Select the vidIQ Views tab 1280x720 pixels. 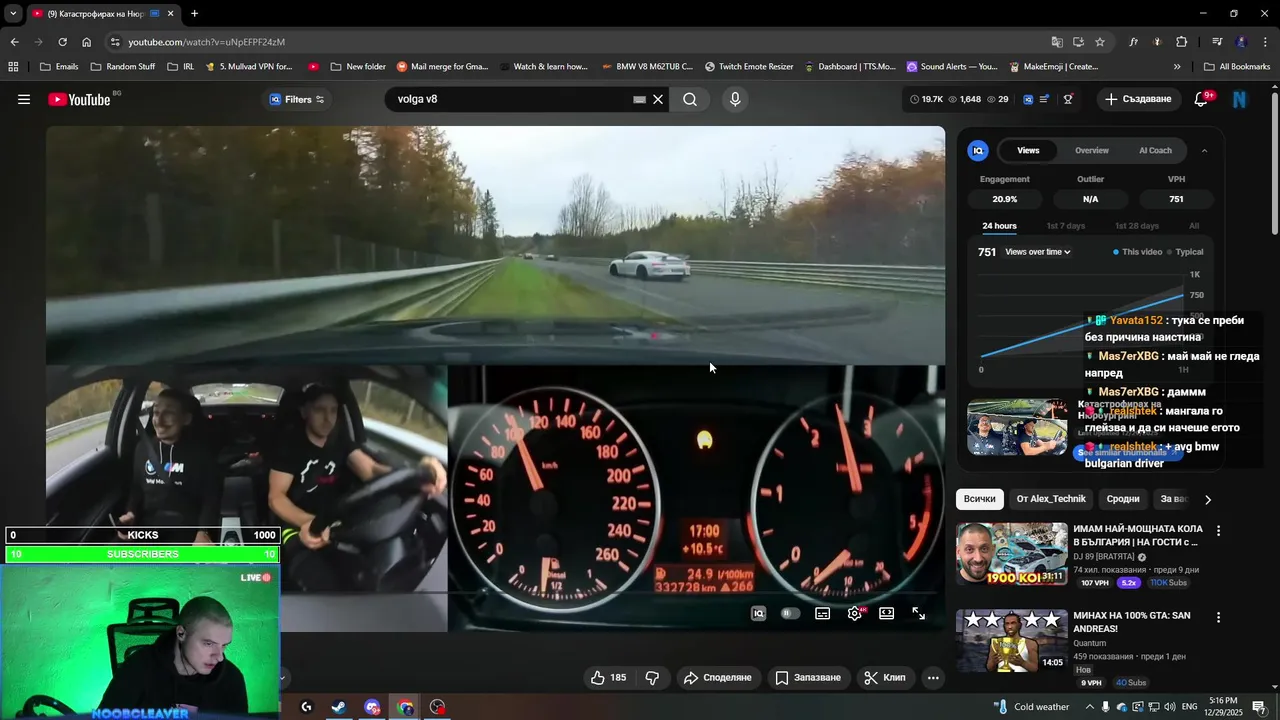(1028, 150)
